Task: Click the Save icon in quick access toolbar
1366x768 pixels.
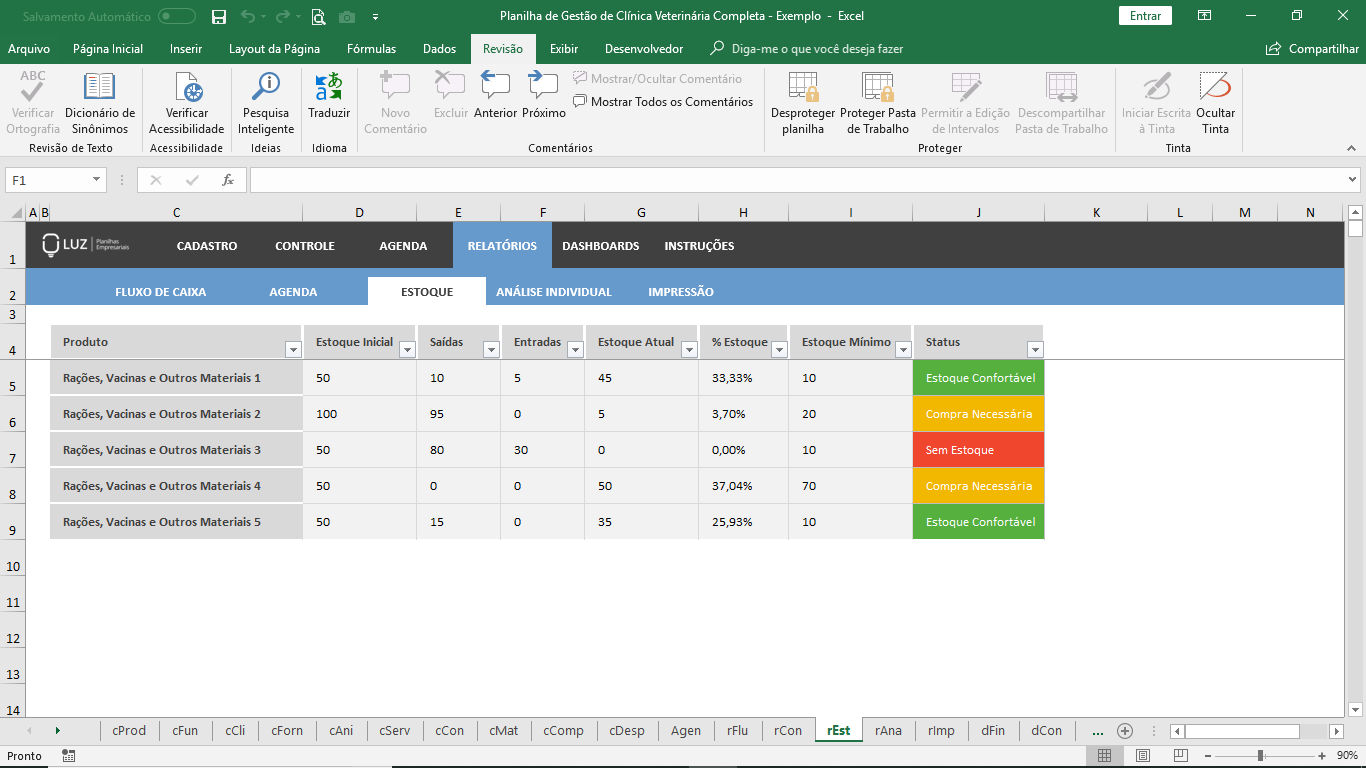Action: [x=219, y=16]
